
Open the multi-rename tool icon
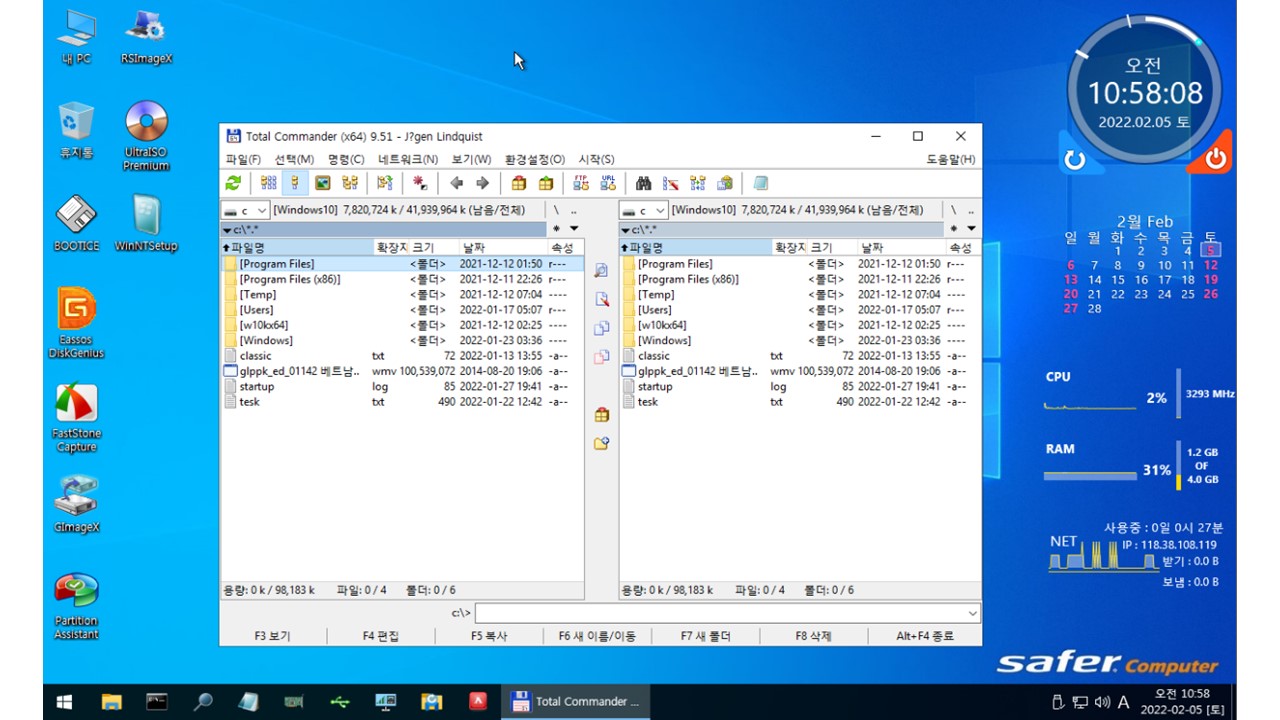tap(671, 183)
